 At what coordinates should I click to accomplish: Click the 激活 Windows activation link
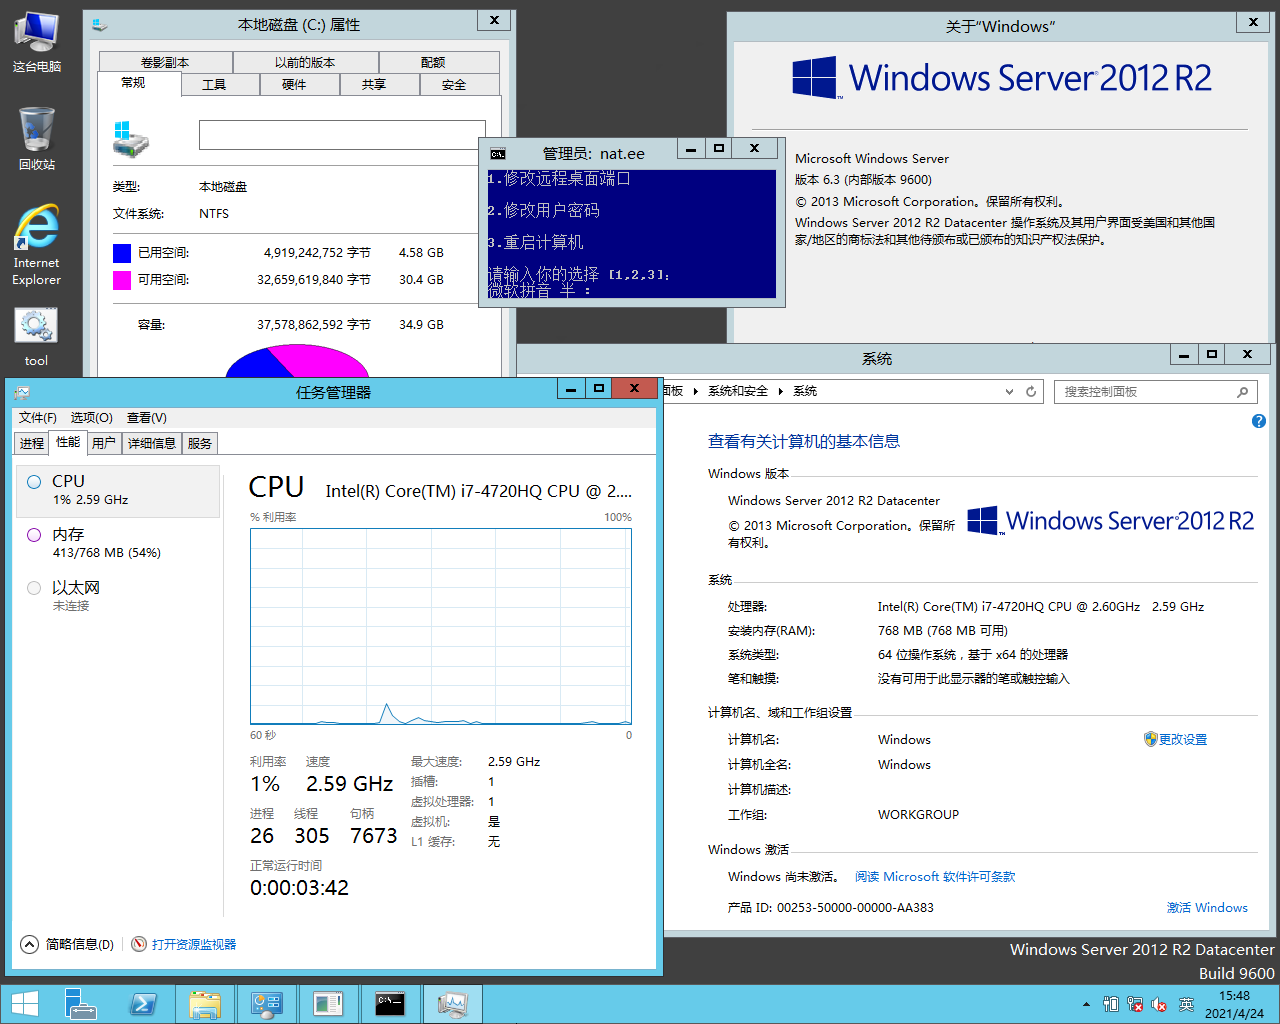(1206, 908)
